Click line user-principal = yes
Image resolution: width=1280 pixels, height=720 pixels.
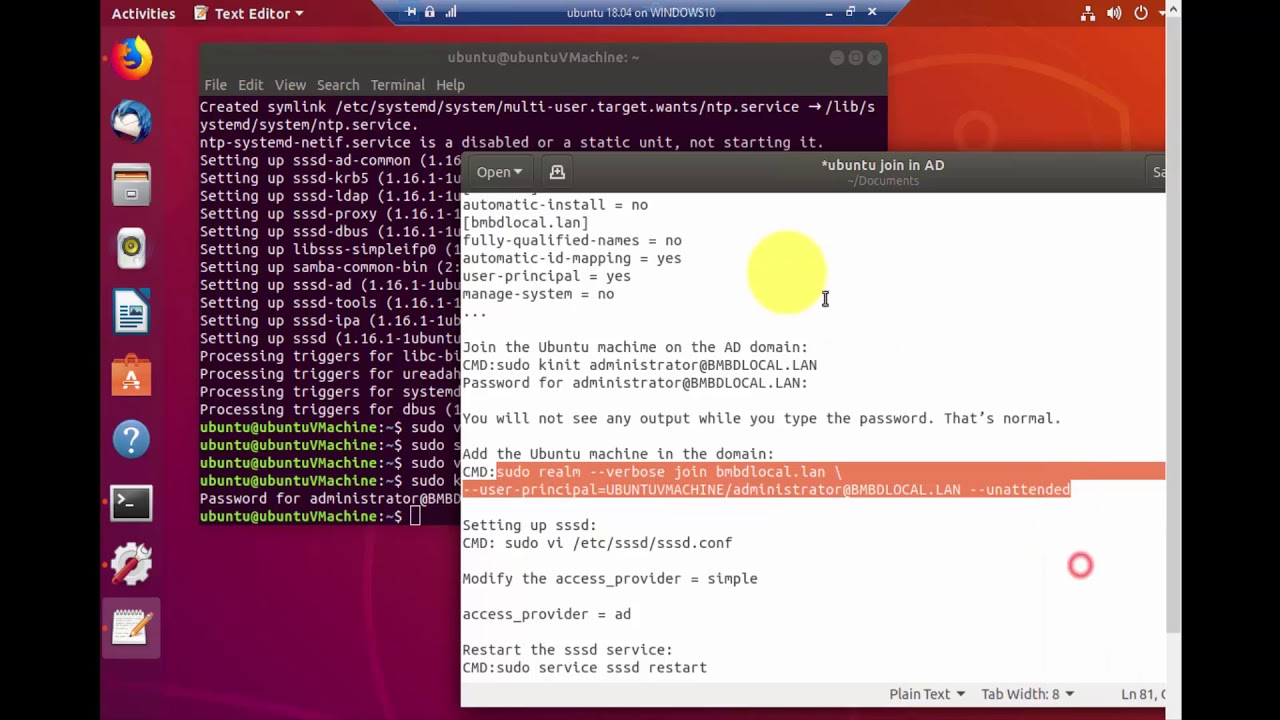pos(546,276)
